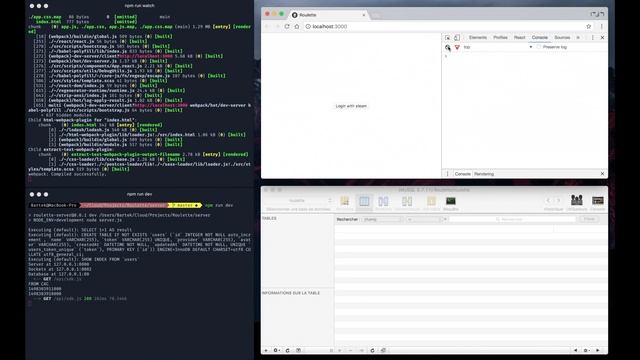This screenshot has height=360, width=640.
Task: Toggle the table information pane icon
Action: (x=298, y=351)
